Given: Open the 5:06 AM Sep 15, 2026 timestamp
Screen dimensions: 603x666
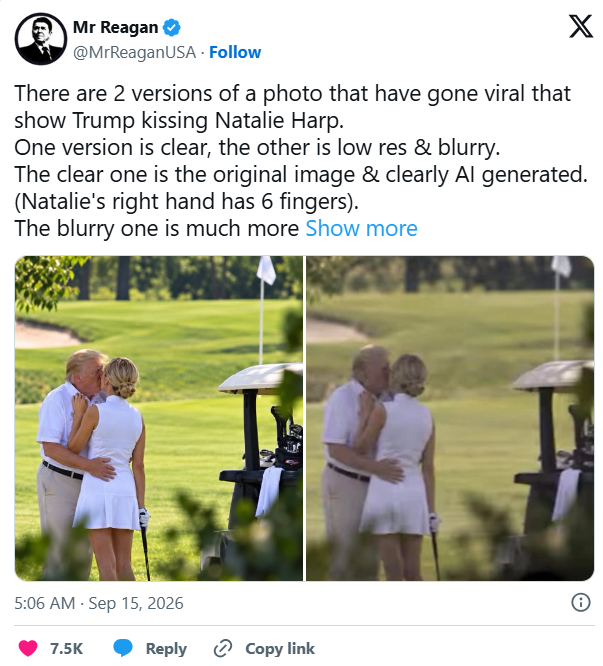Looking at the screenshot, I should [x=99, y=603].
